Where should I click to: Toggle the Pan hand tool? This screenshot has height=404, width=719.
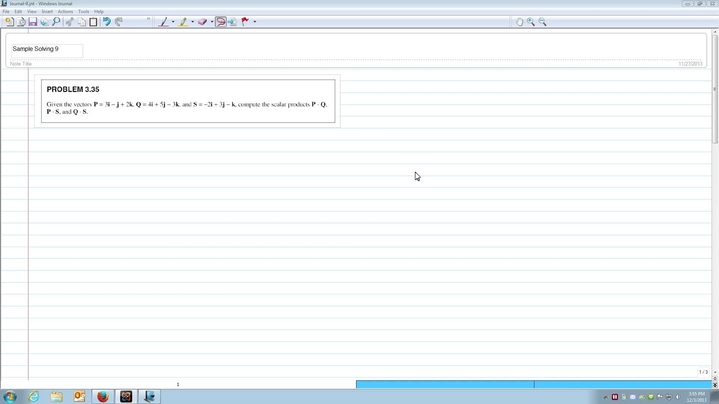click(519, 21)
